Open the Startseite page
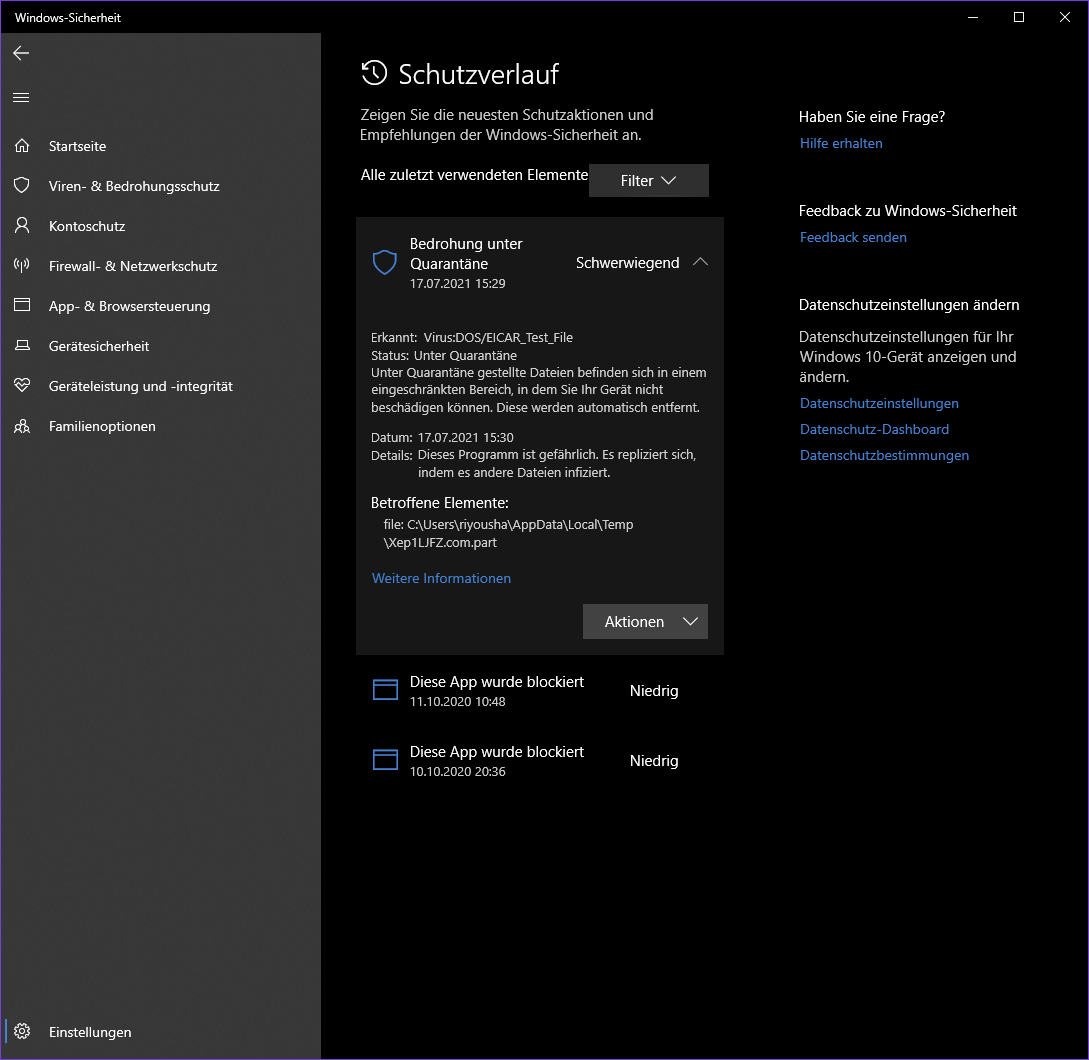 point(160,146)
